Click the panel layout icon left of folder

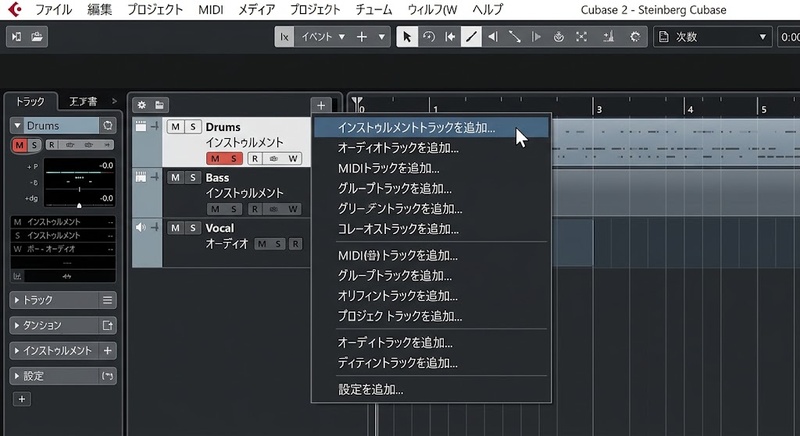(16, 37)
